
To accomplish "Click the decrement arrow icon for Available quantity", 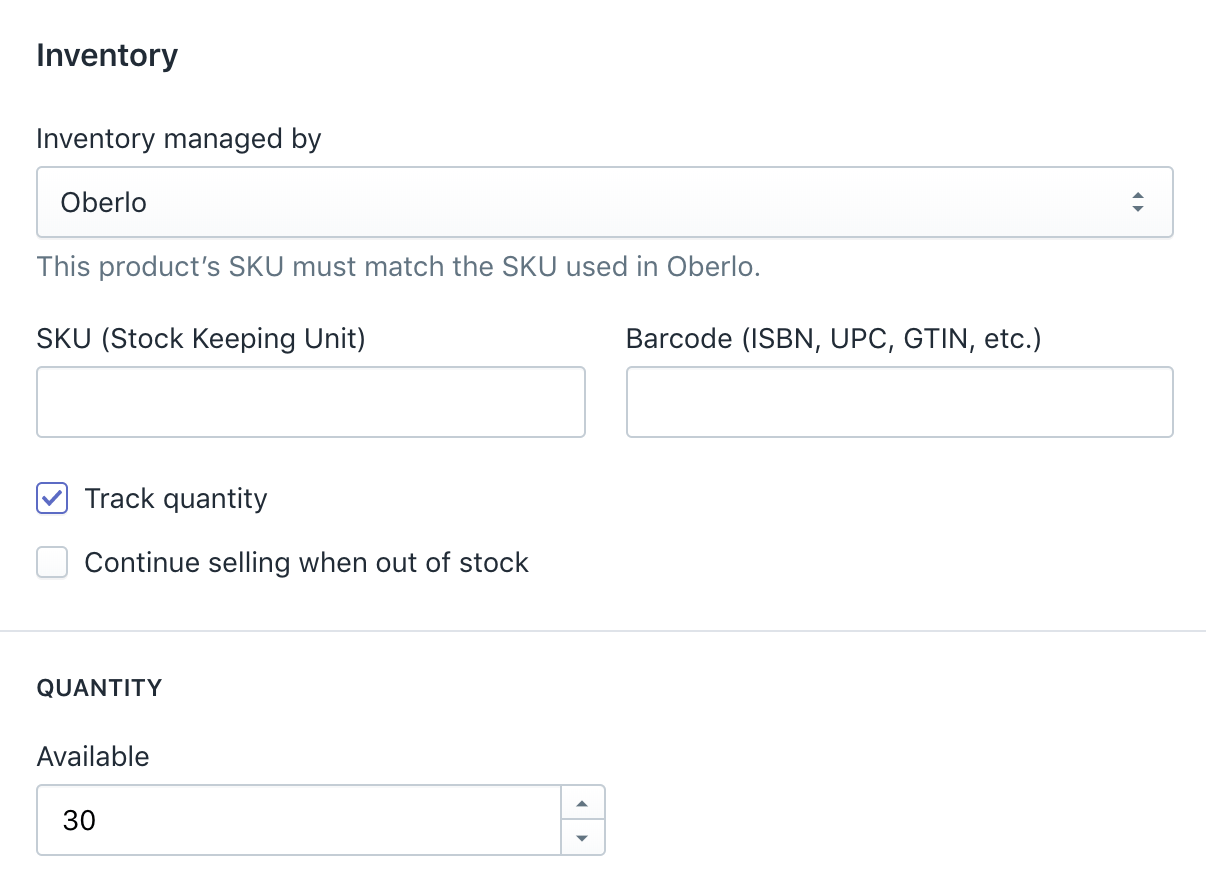I will (582, 838).
